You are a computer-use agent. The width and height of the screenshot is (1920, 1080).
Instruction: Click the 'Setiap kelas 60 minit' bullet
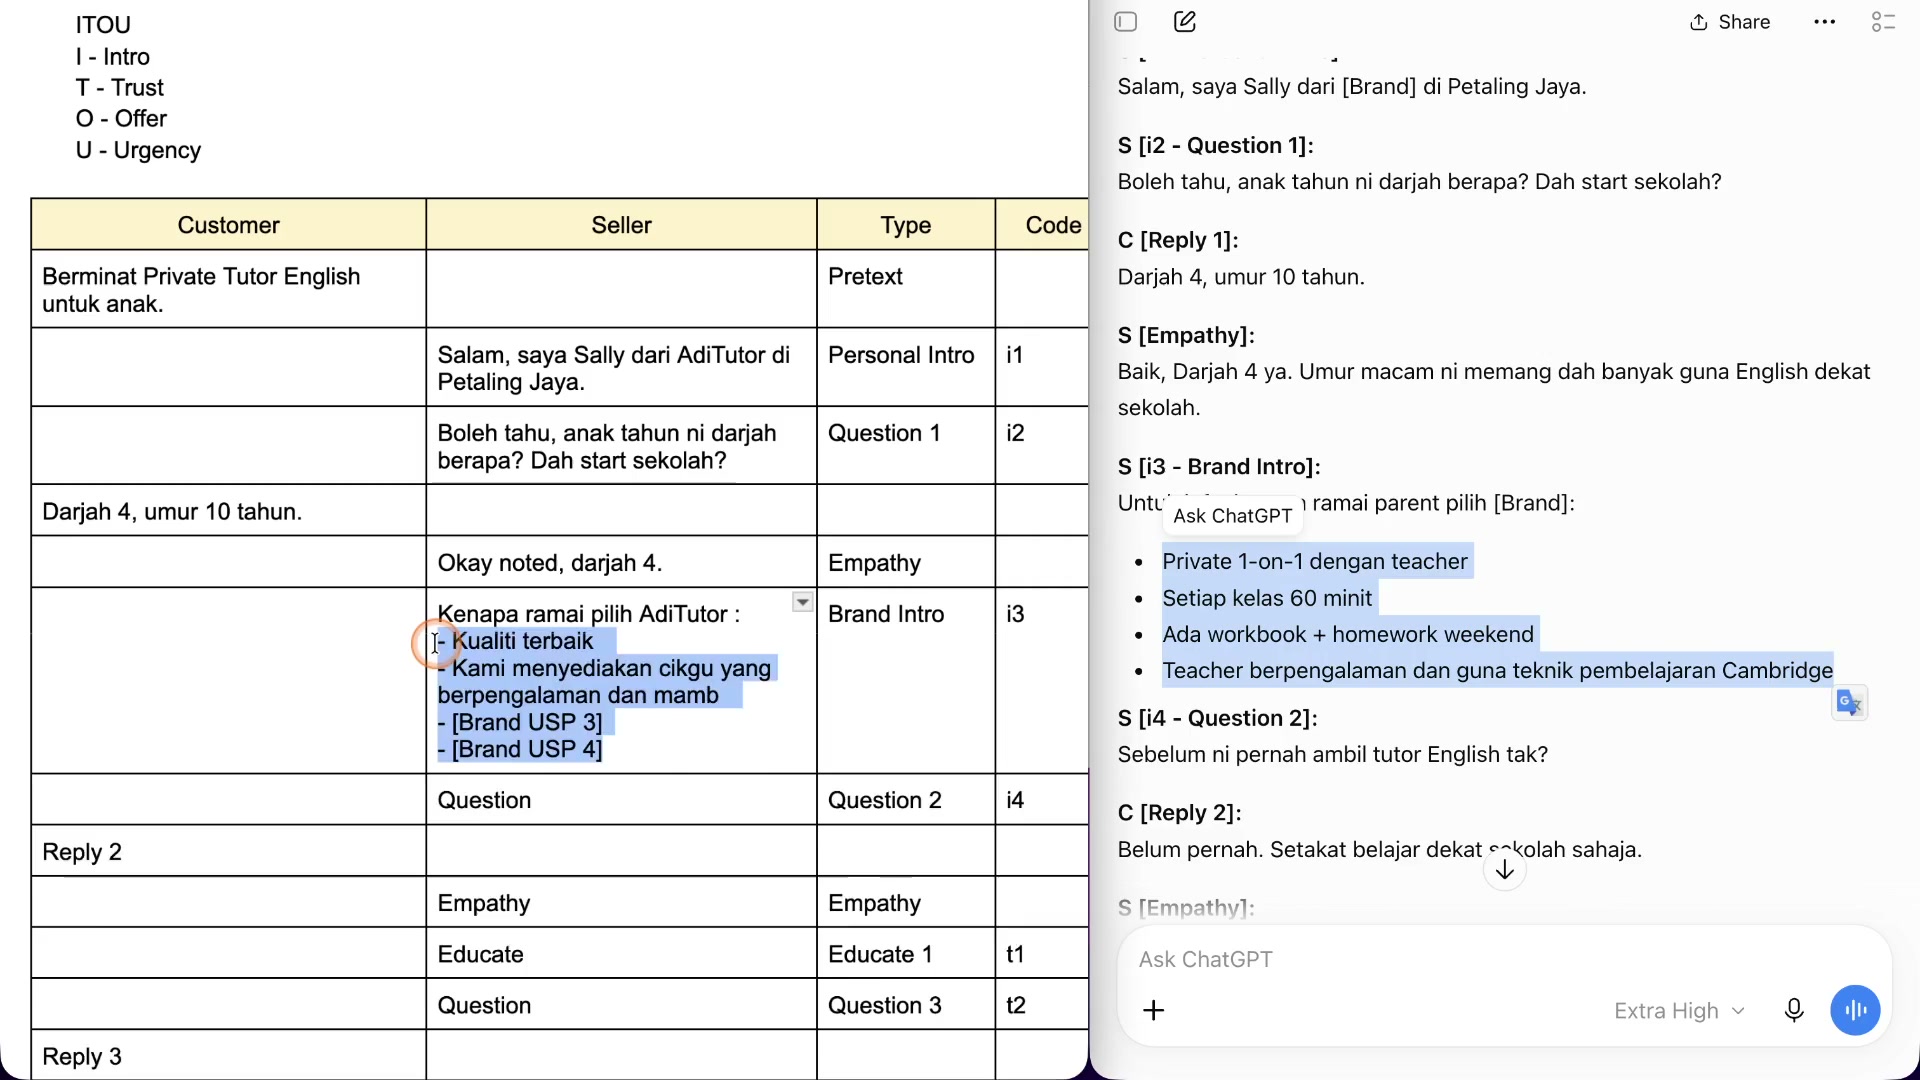(1267, 599)
